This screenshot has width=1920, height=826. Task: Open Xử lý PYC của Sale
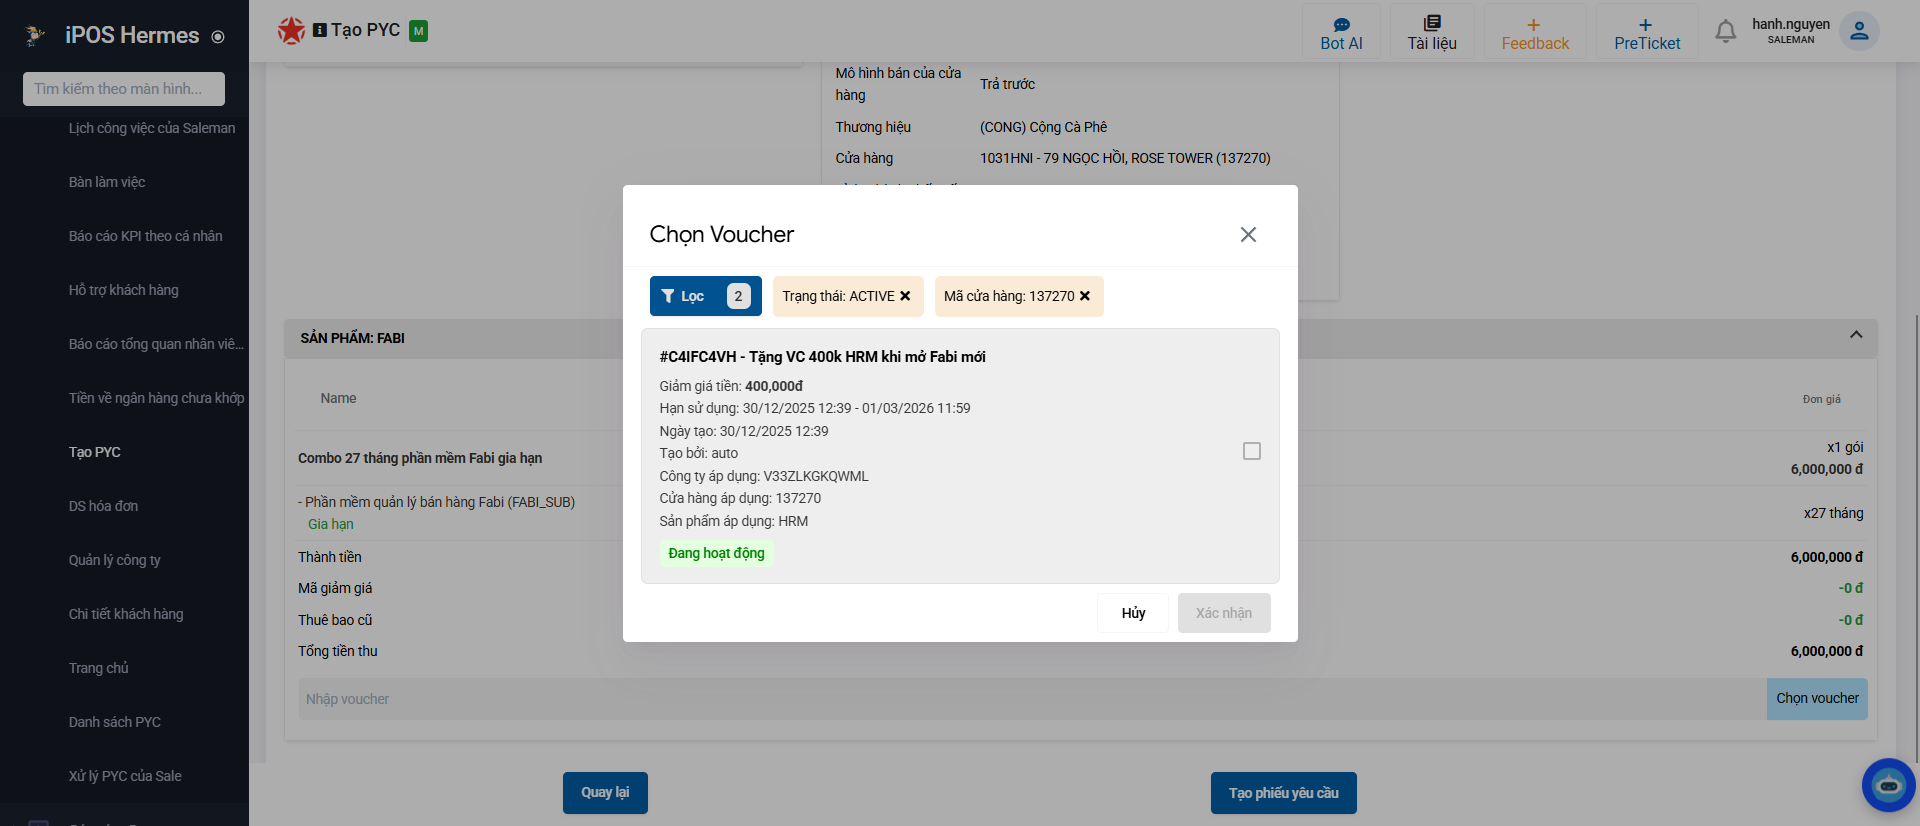125,776
